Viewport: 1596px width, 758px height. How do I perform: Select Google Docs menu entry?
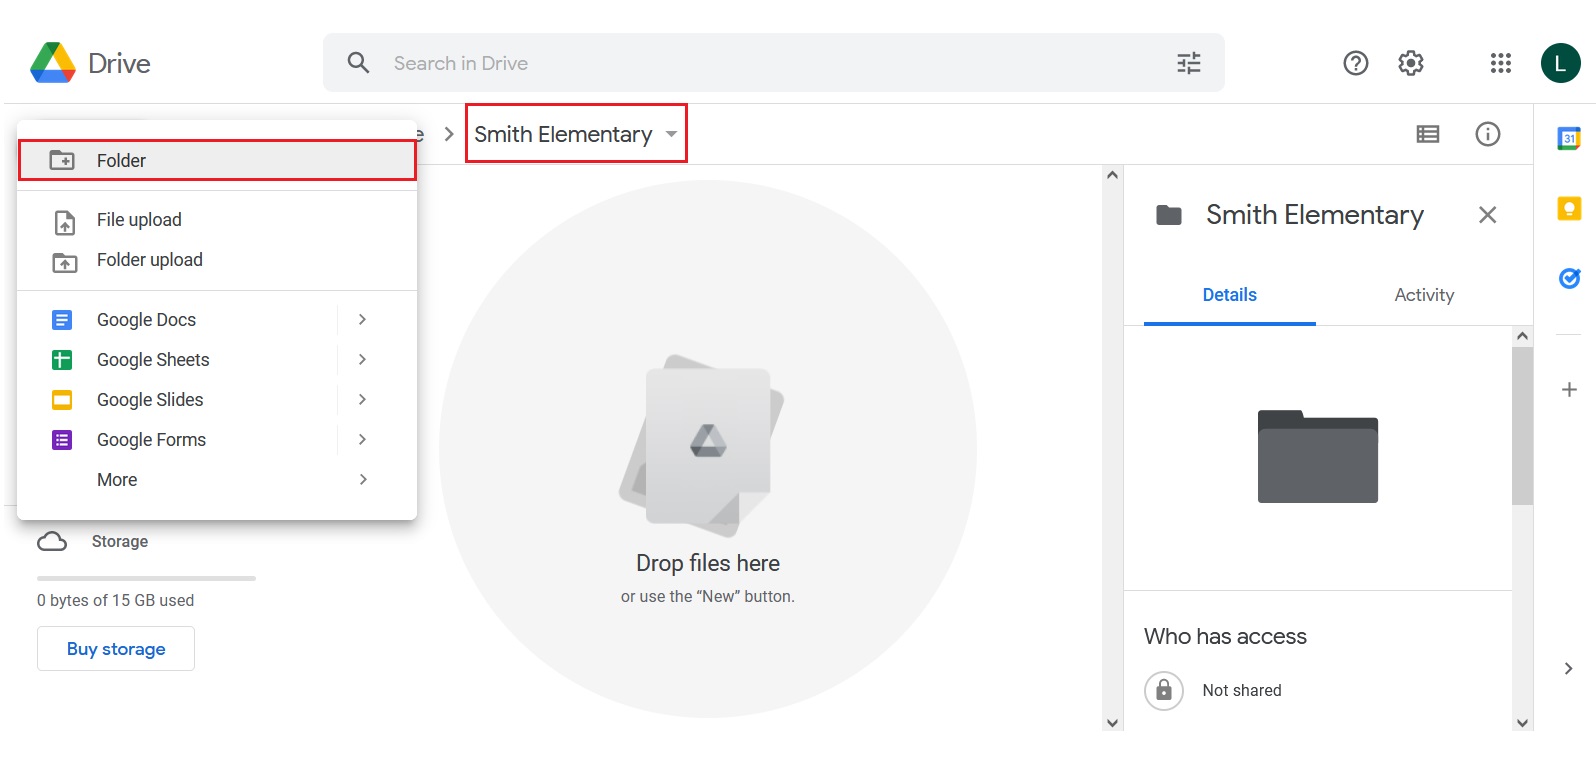tap(217, 320)
